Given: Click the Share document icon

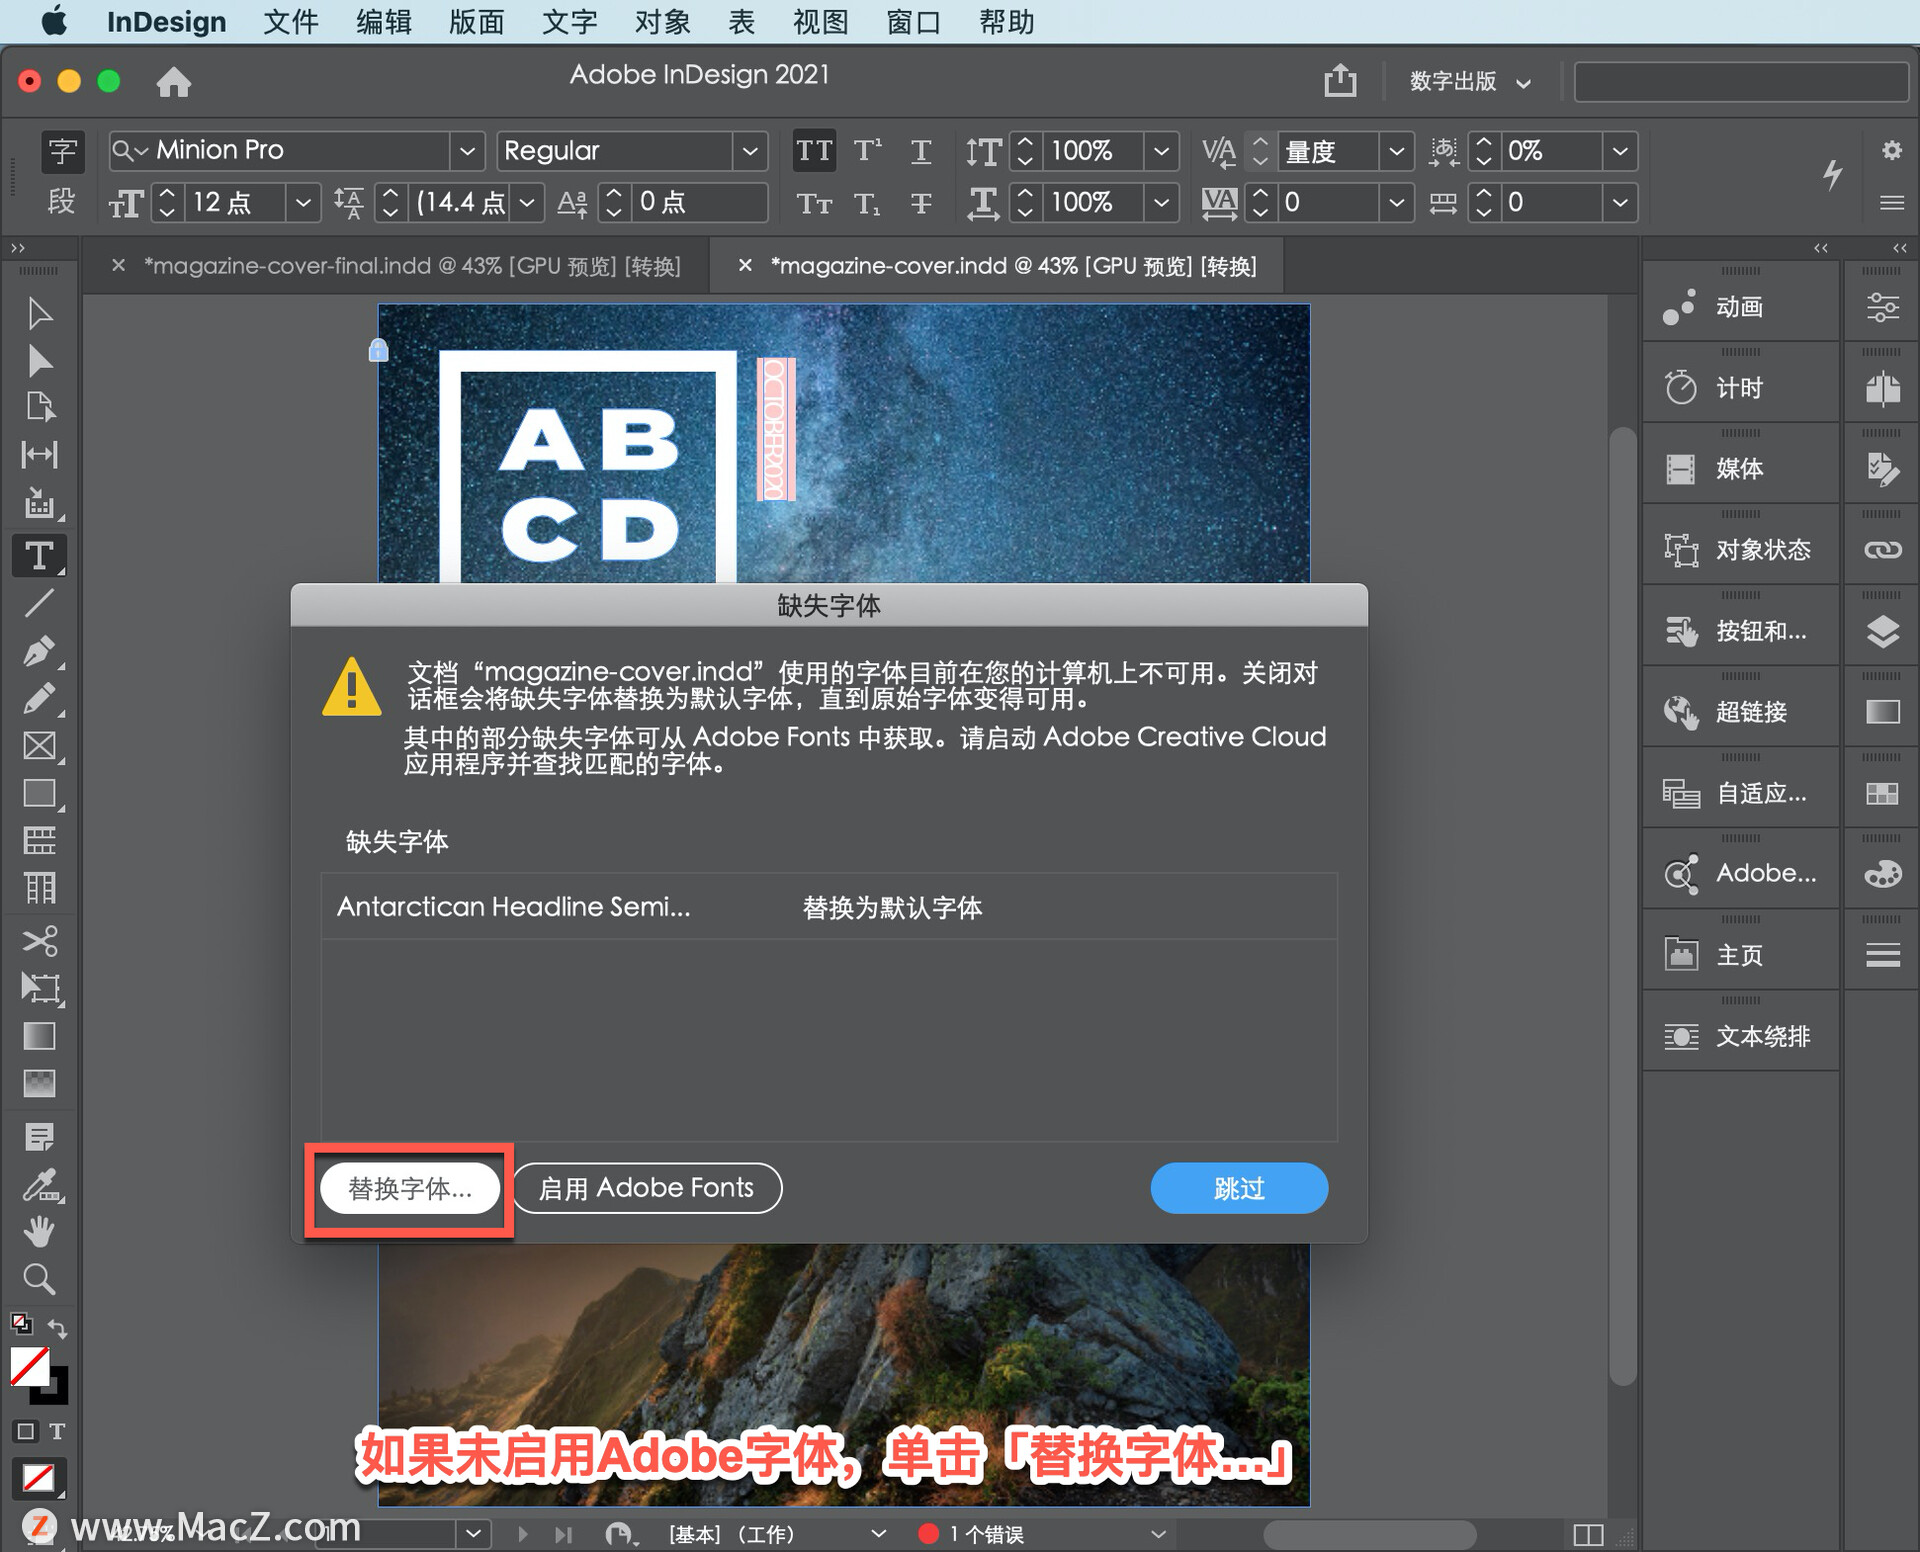Looking at the screenshot, I should (x=1340, y=80).
